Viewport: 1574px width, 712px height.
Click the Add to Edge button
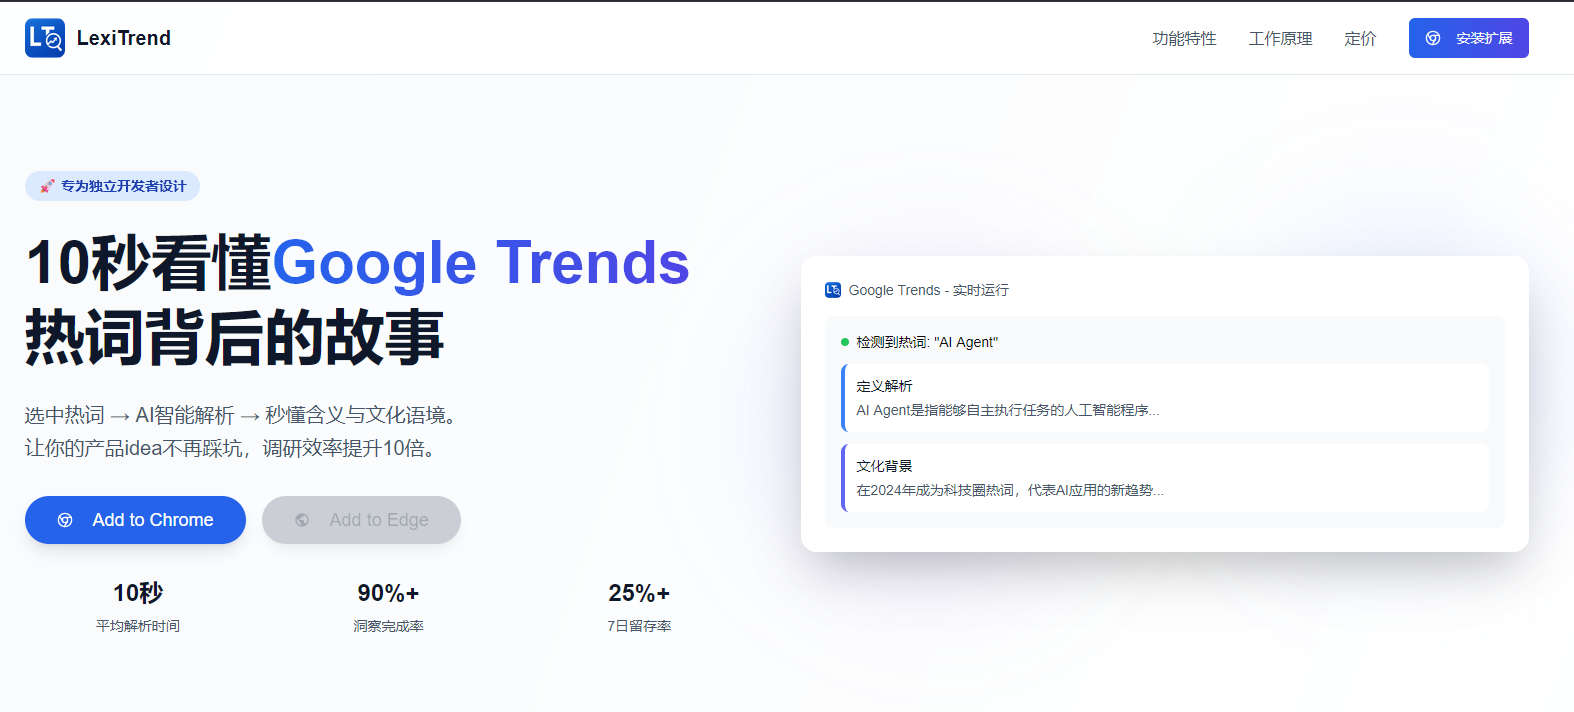pyautogui.click(x=361, y=520)
